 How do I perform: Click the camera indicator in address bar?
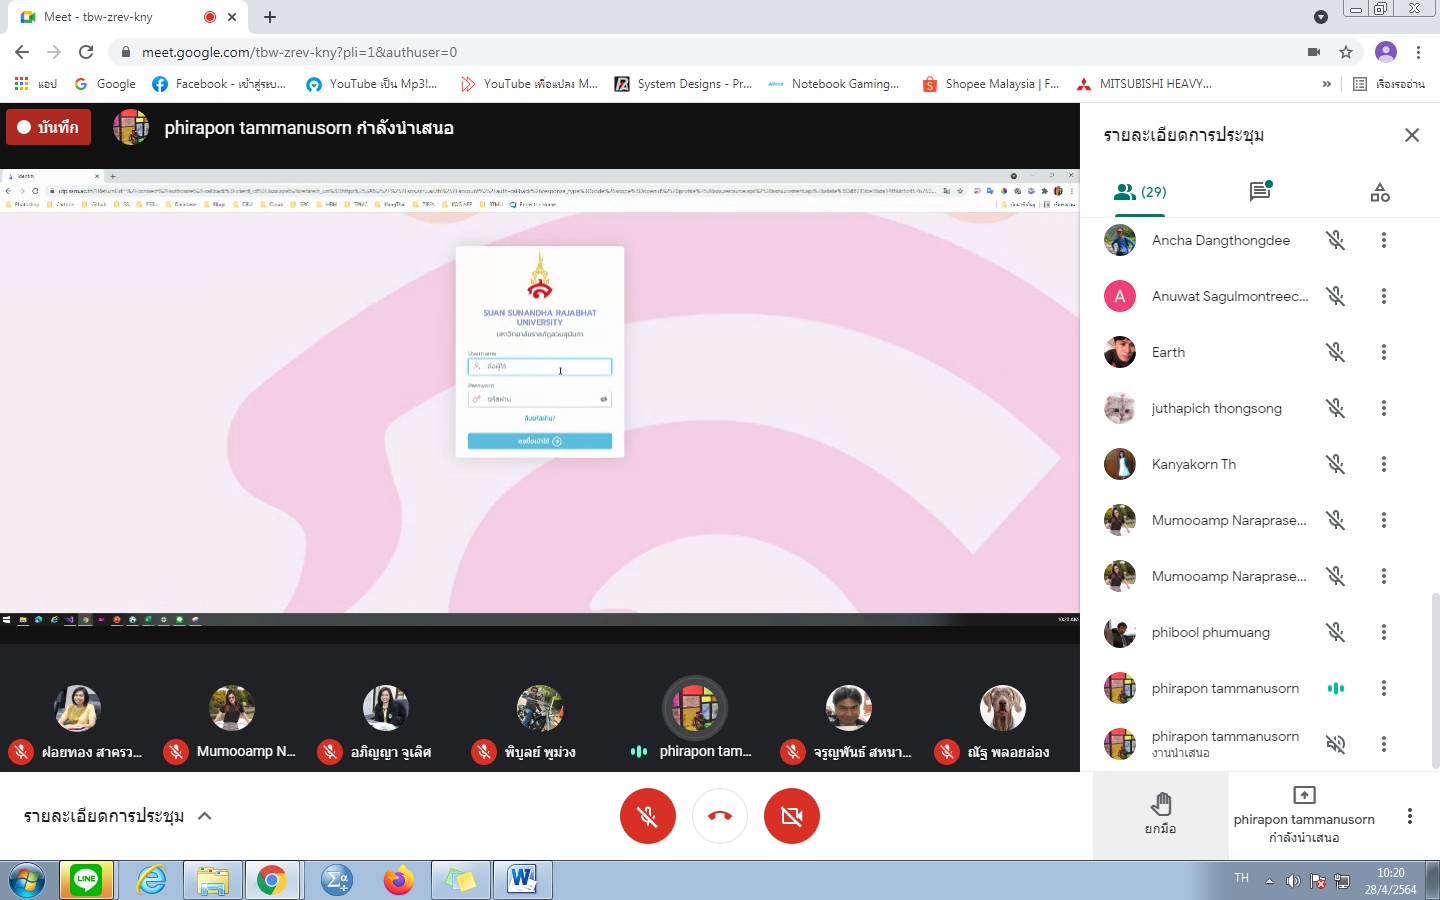tap(1314, 52)
